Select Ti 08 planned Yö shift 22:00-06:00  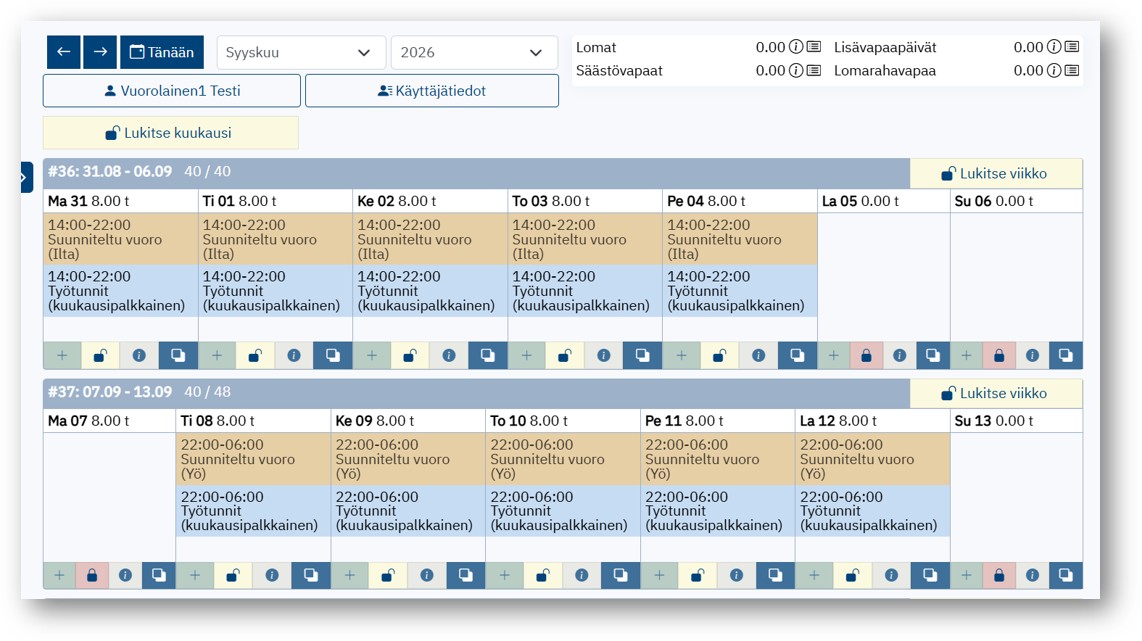253,459
